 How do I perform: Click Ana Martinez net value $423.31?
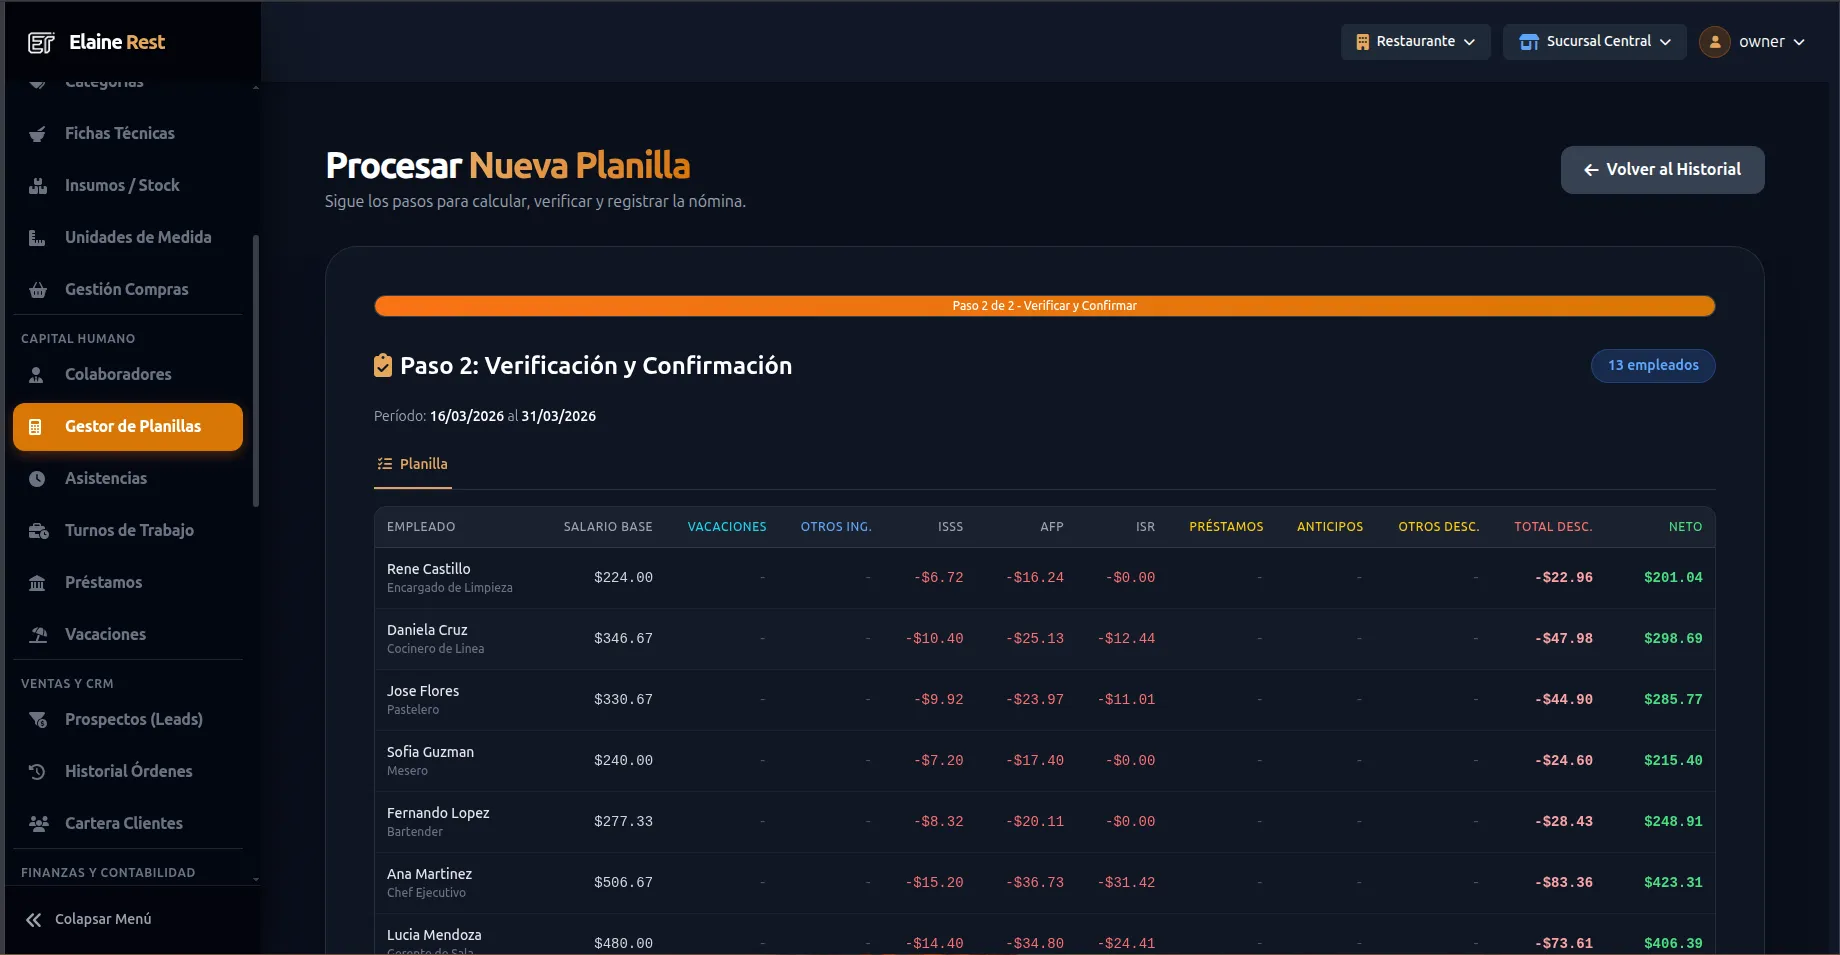point(1673,883)
